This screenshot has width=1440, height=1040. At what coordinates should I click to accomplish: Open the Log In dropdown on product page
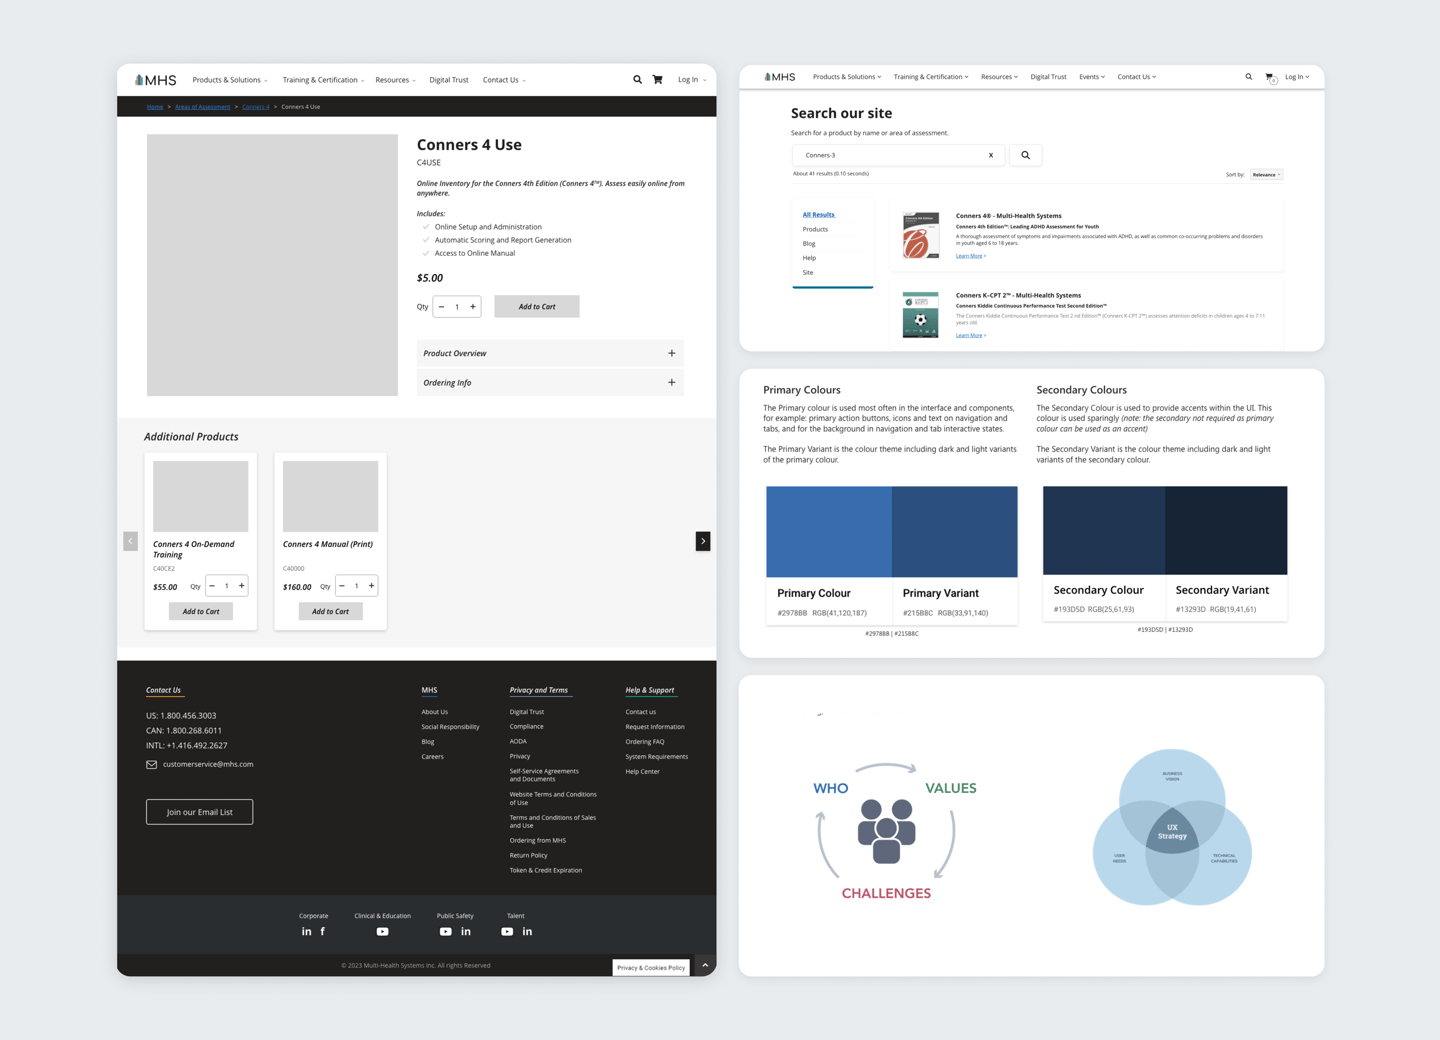point(692,80)
